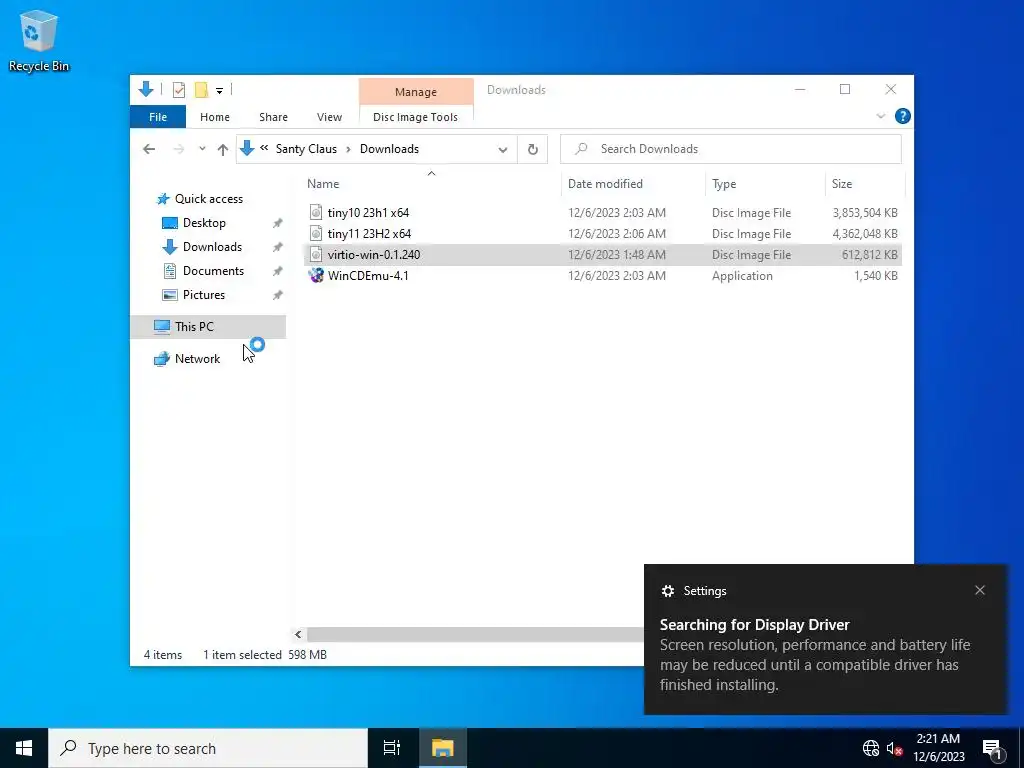The height and width of the screenshot is (768, 1024).
Task: Expand address bar previous locations dropdown
Action: [503, 150]
